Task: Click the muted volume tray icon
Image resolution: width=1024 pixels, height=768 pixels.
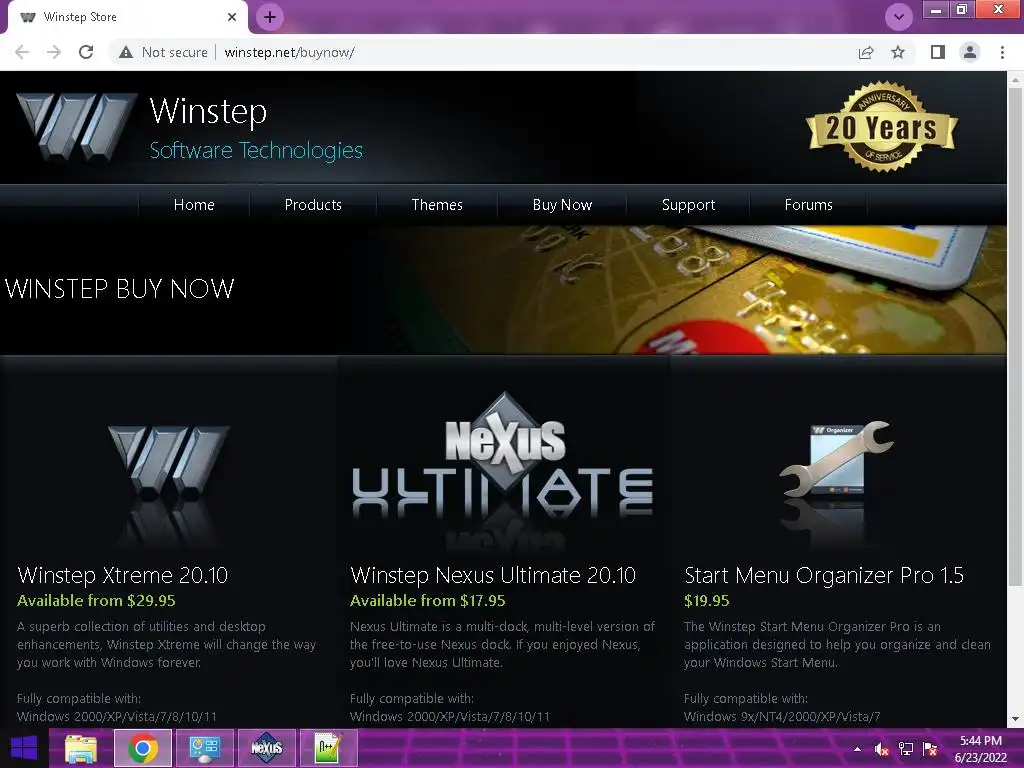Action: coord(882,749)
